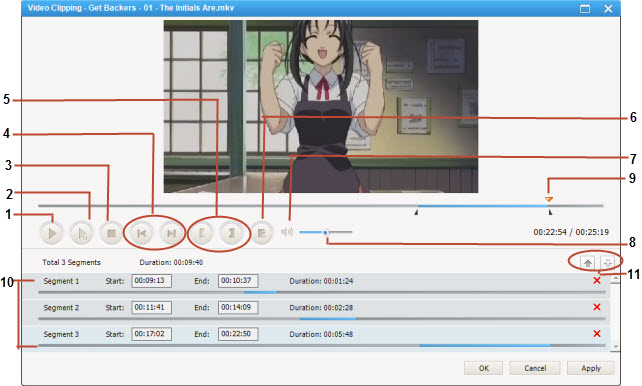642x386 pixels.
Task: Jump to next frame button
Action: [171, 234]
